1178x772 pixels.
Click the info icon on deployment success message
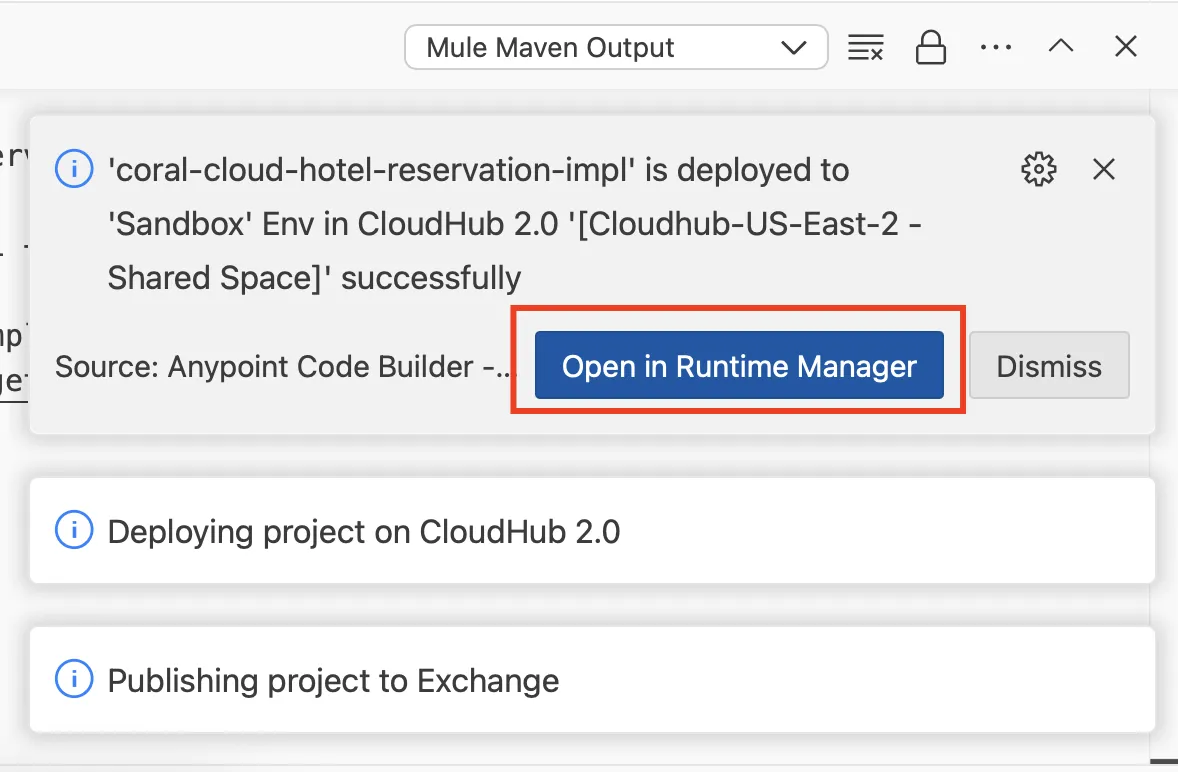pos(74,170)
